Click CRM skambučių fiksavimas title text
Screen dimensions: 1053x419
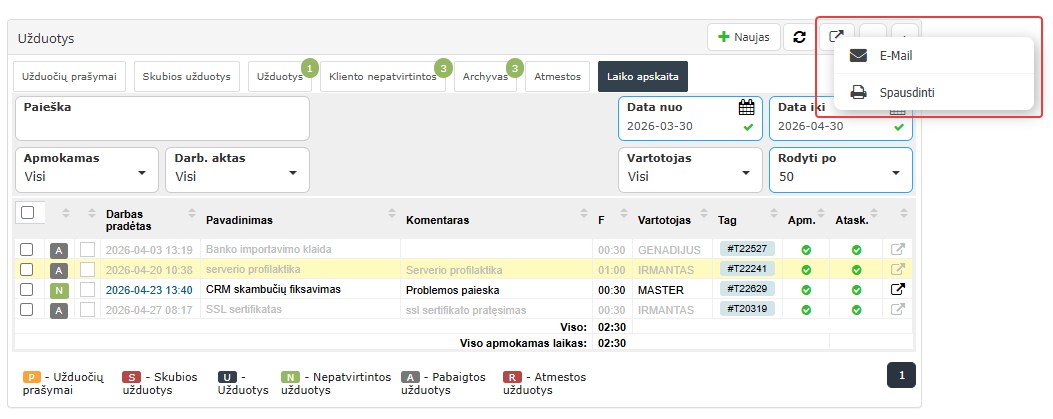coord(273,290)
